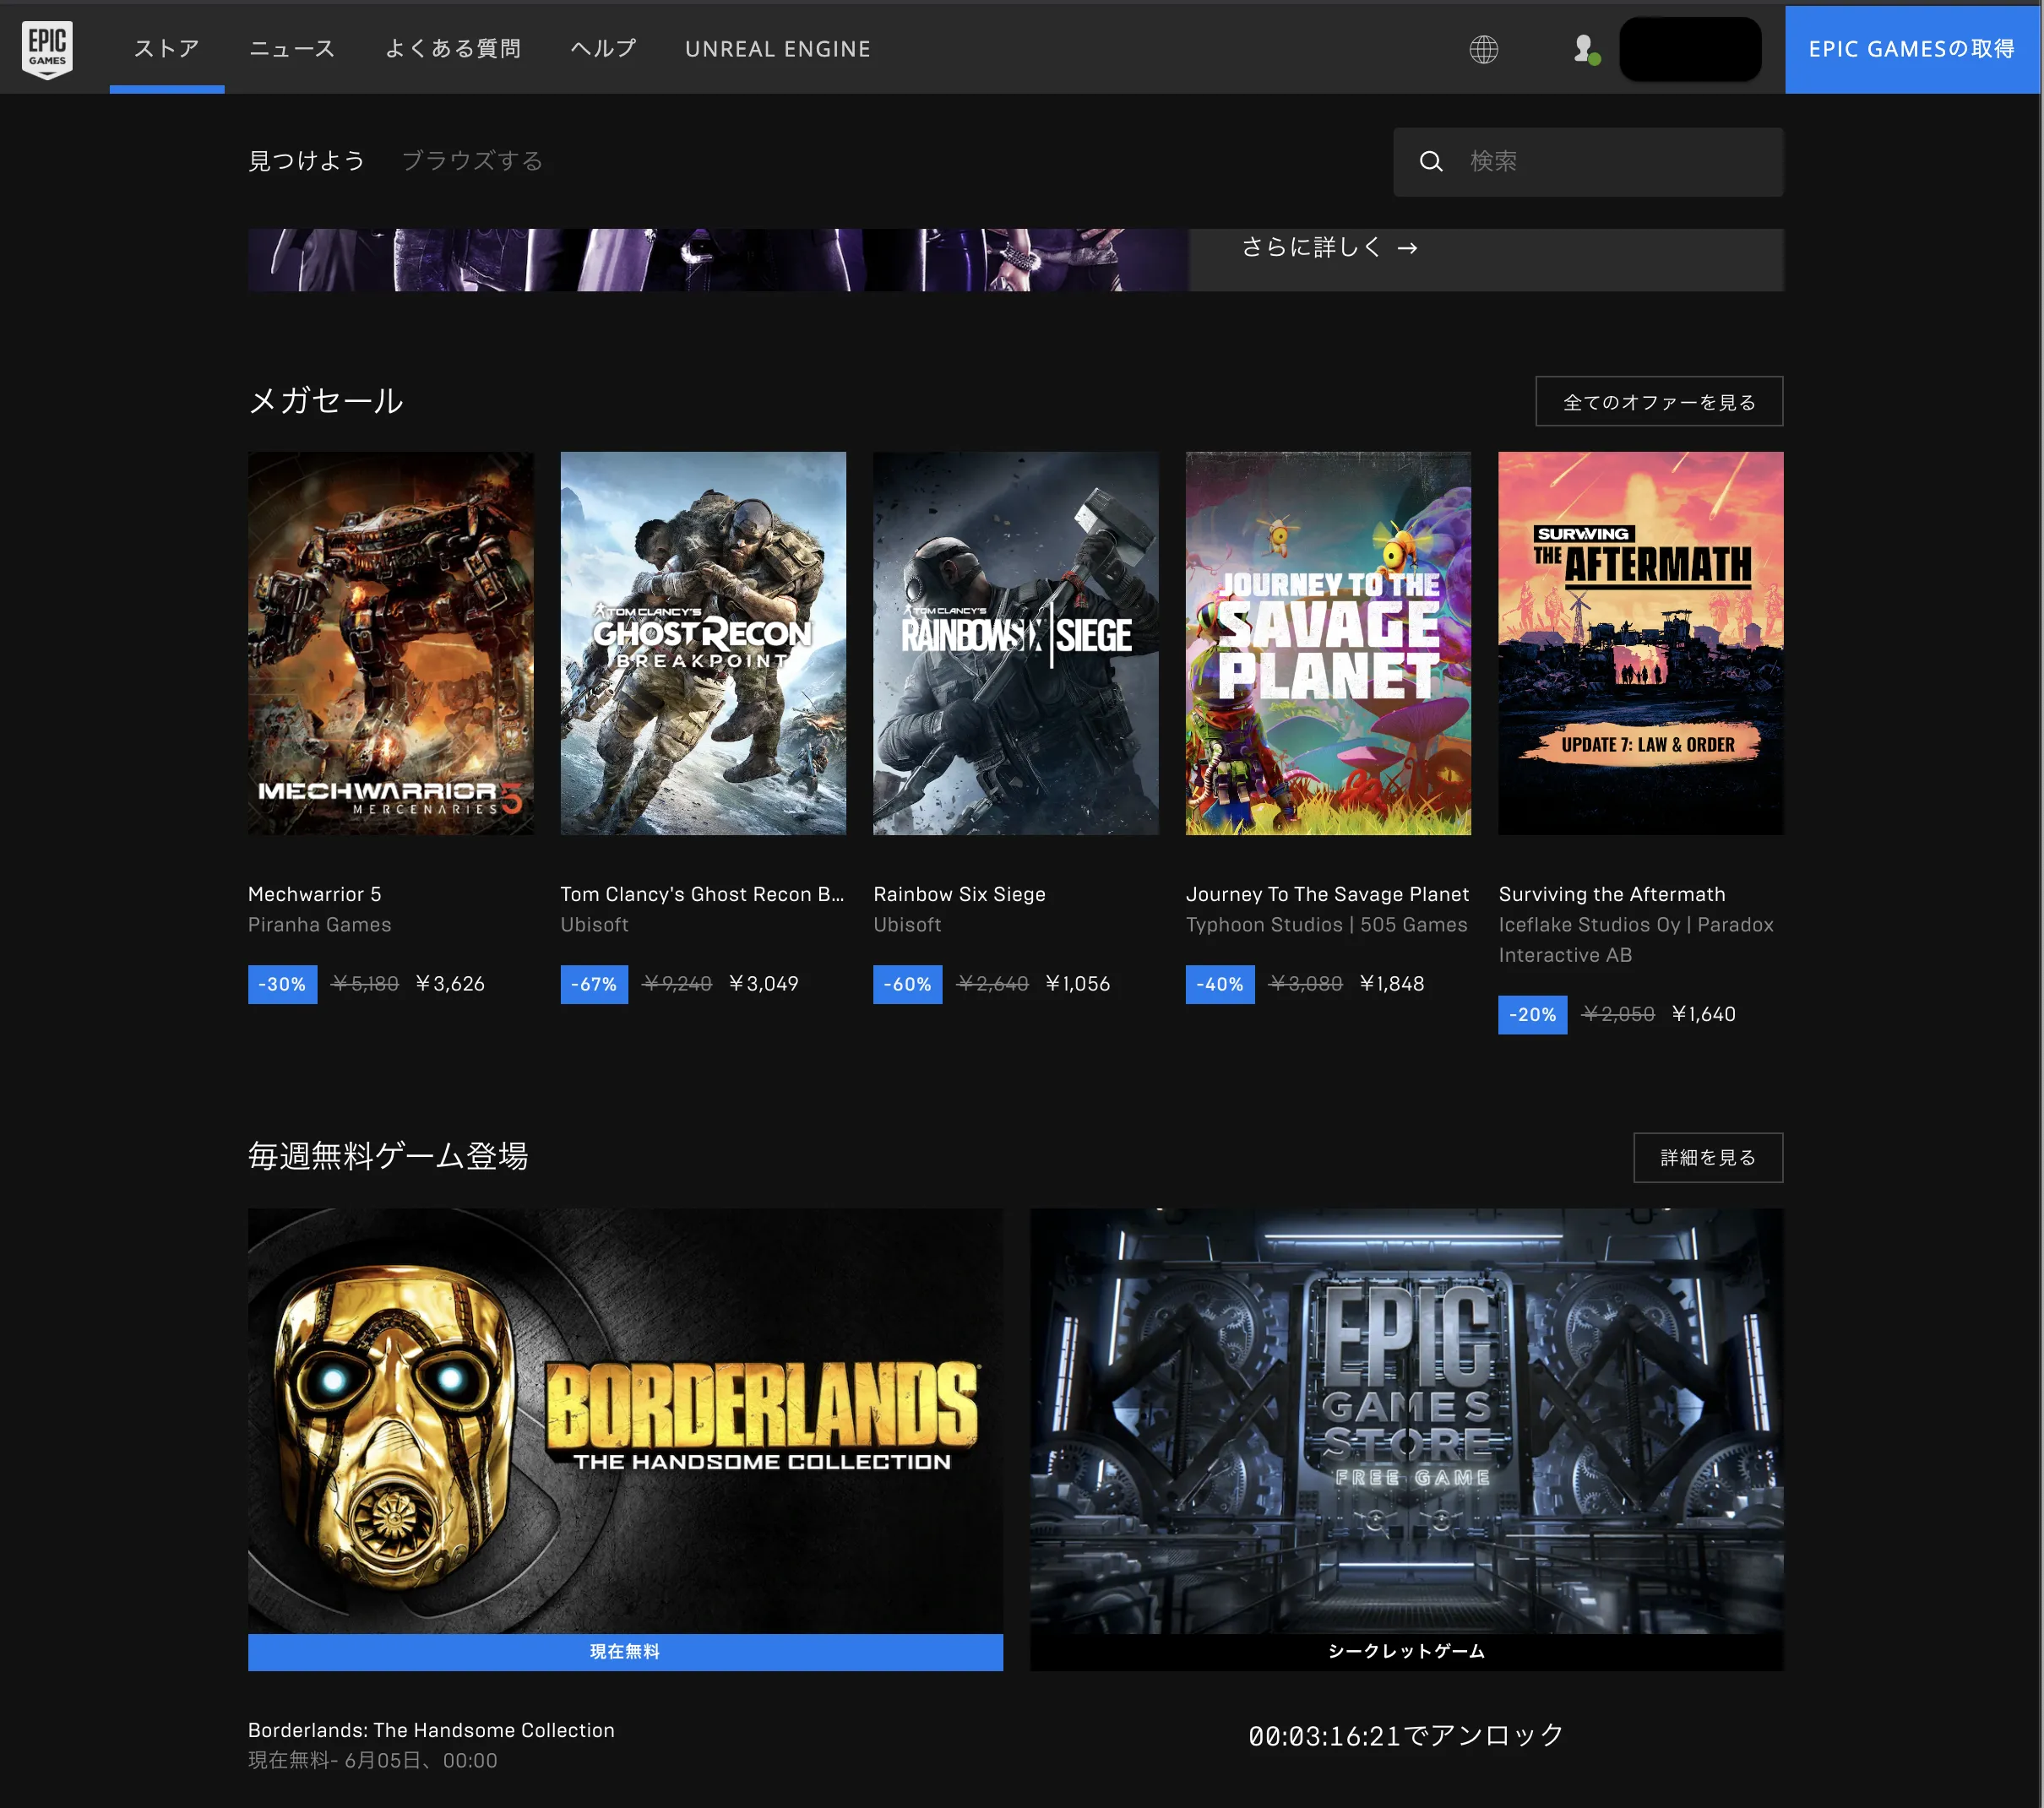Viewport: 2044px width, 1808px height.
Task: Focus the 検索 search field
Action: coord(1588,161)
